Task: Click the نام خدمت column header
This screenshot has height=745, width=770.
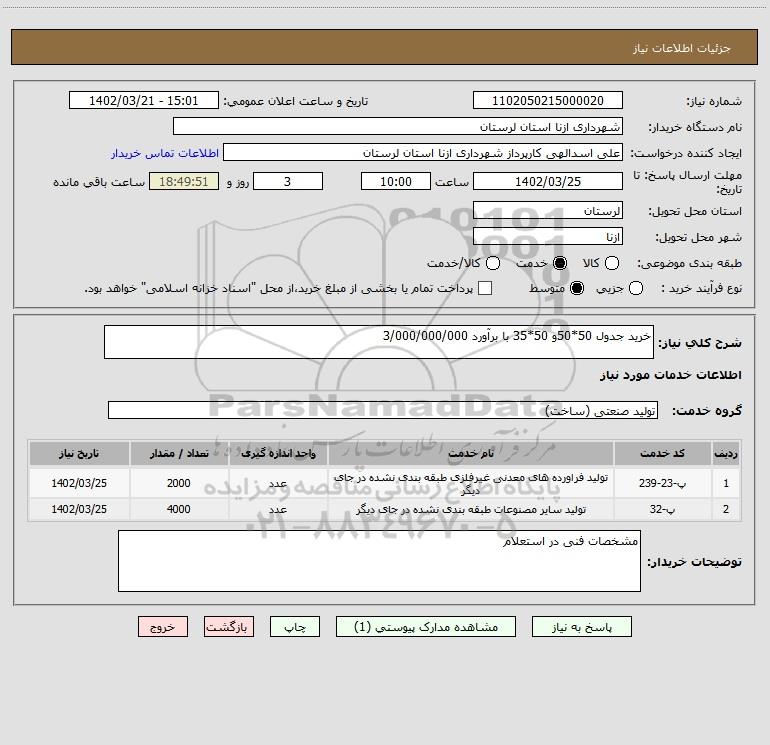Action: 470,453
